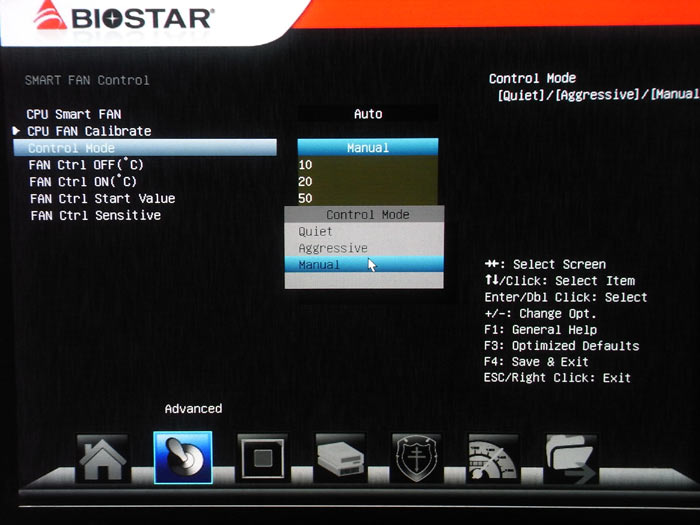The height and width of the screenshot is (525, 700).
Task: Select the FAN Ctrl Start Value 50 field
Action: 367,198
